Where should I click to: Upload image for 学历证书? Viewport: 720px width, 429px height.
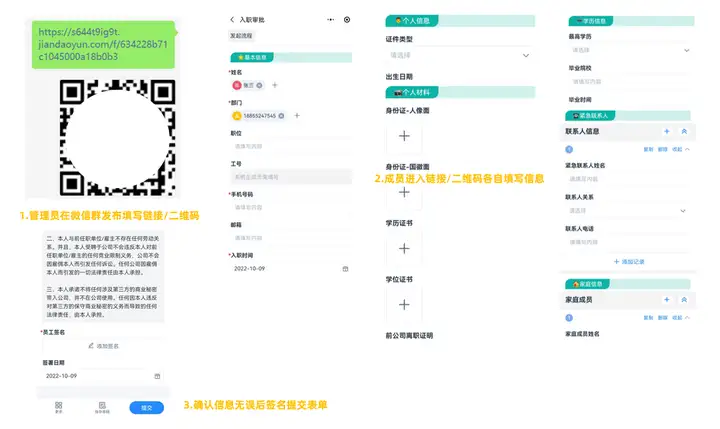pos(404,248)
